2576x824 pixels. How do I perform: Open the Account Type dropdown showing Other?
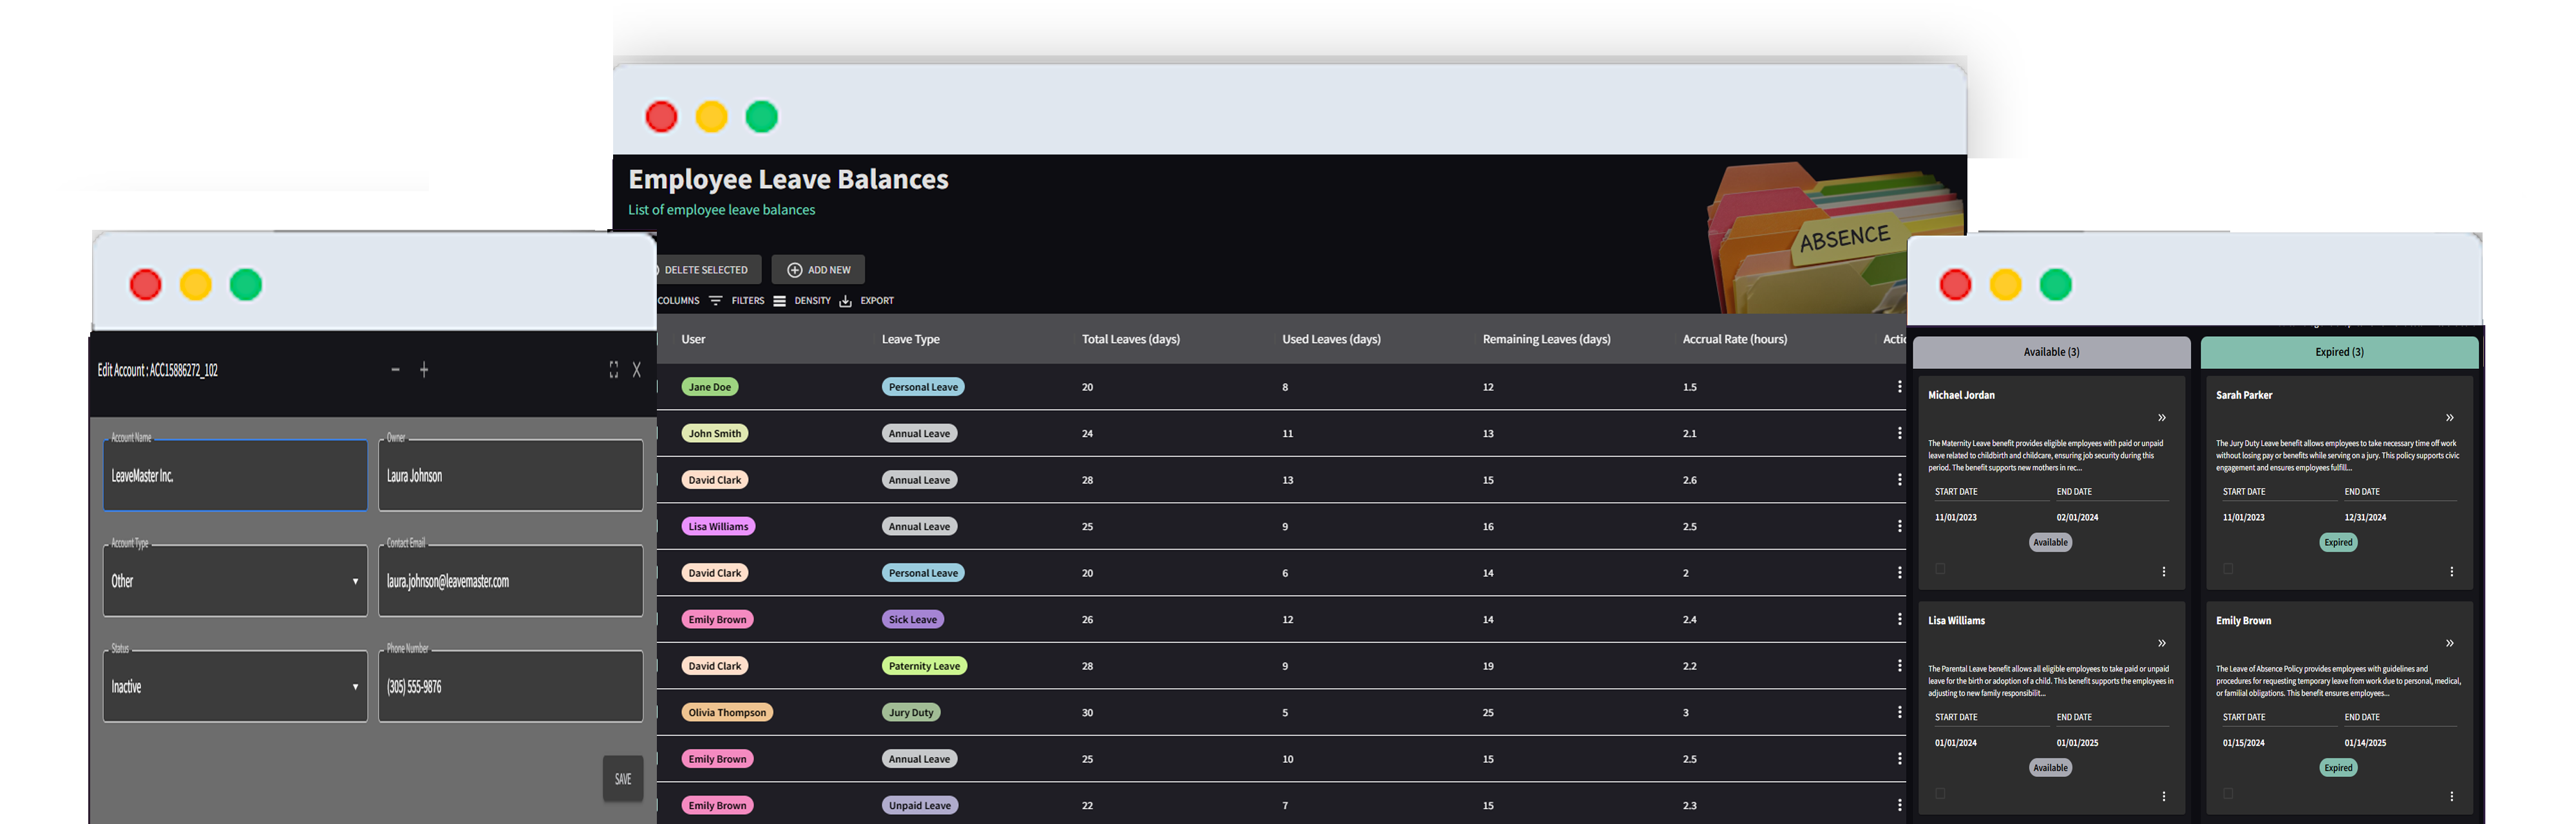235,581
